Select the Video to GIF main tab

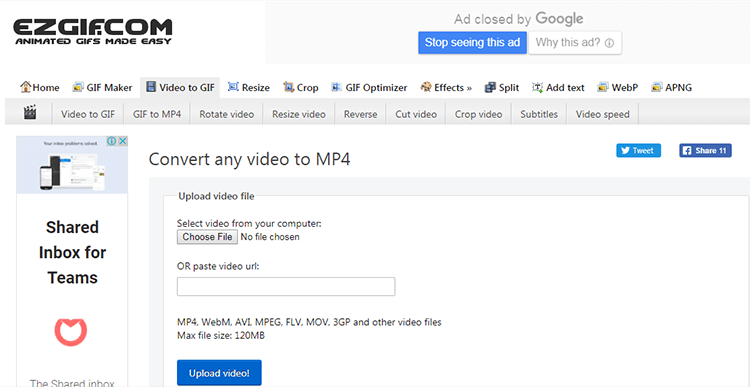[x=180, y=88]
